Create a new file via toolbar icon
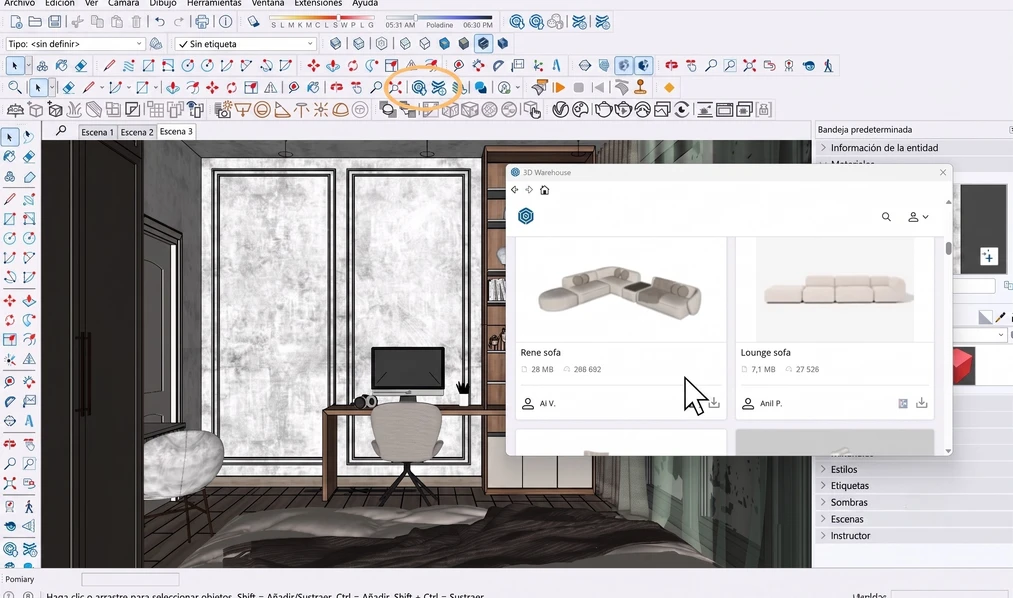The width and height of the screenshot is (1013, 598). [x=16, y=22]
